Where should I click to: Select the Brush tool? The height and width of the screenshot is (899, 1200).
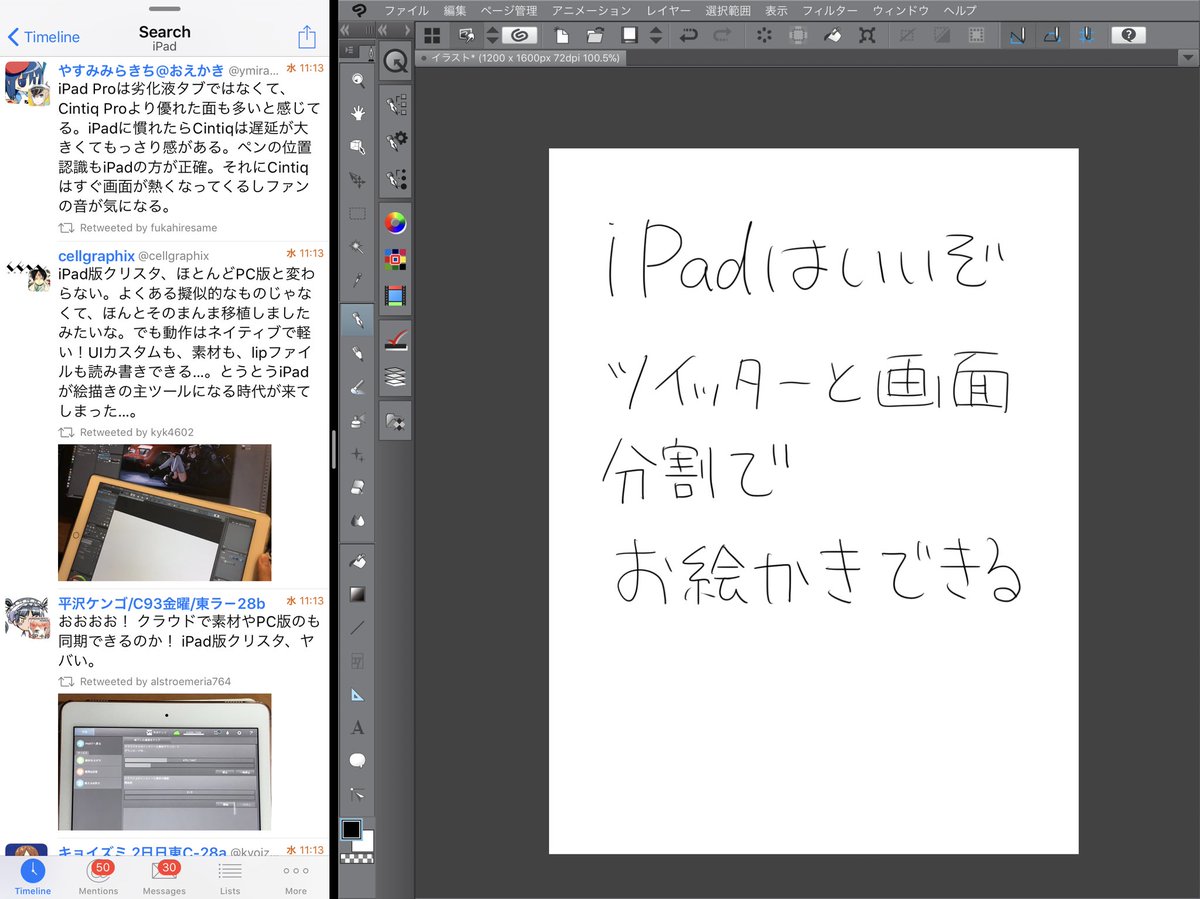tap(358, 387)
